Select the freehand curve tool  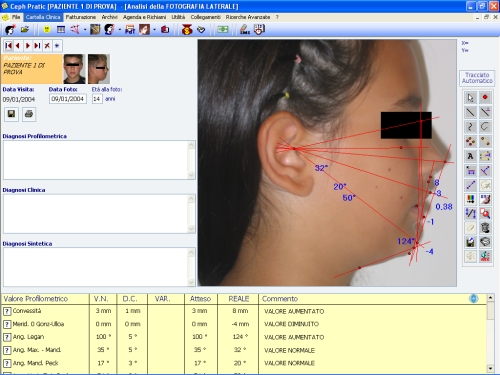470,127
